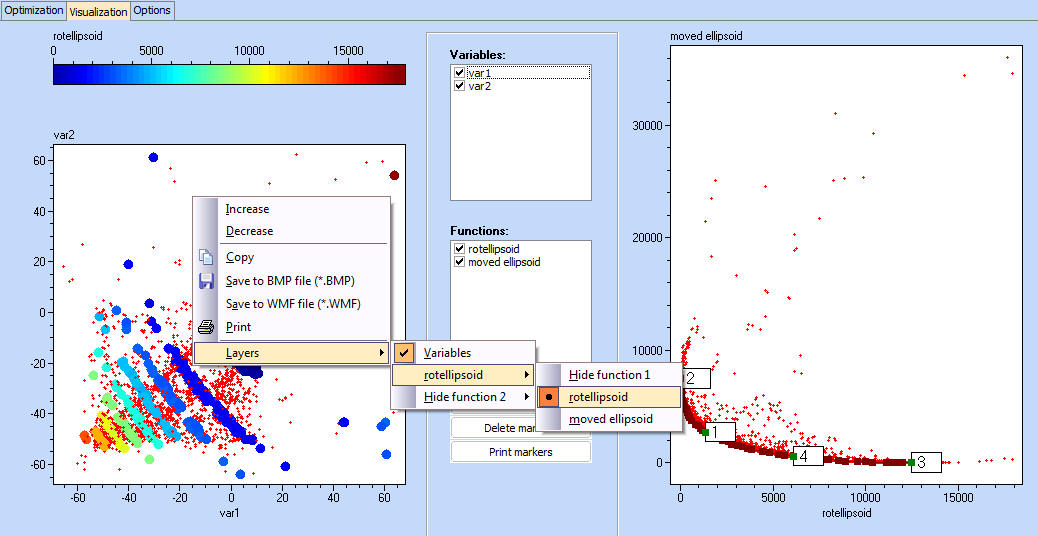The height and width of the screenshot is (536, 1038).
Task: Uncheck the var2 variable checkbox
Action: [x=459, y=86]
